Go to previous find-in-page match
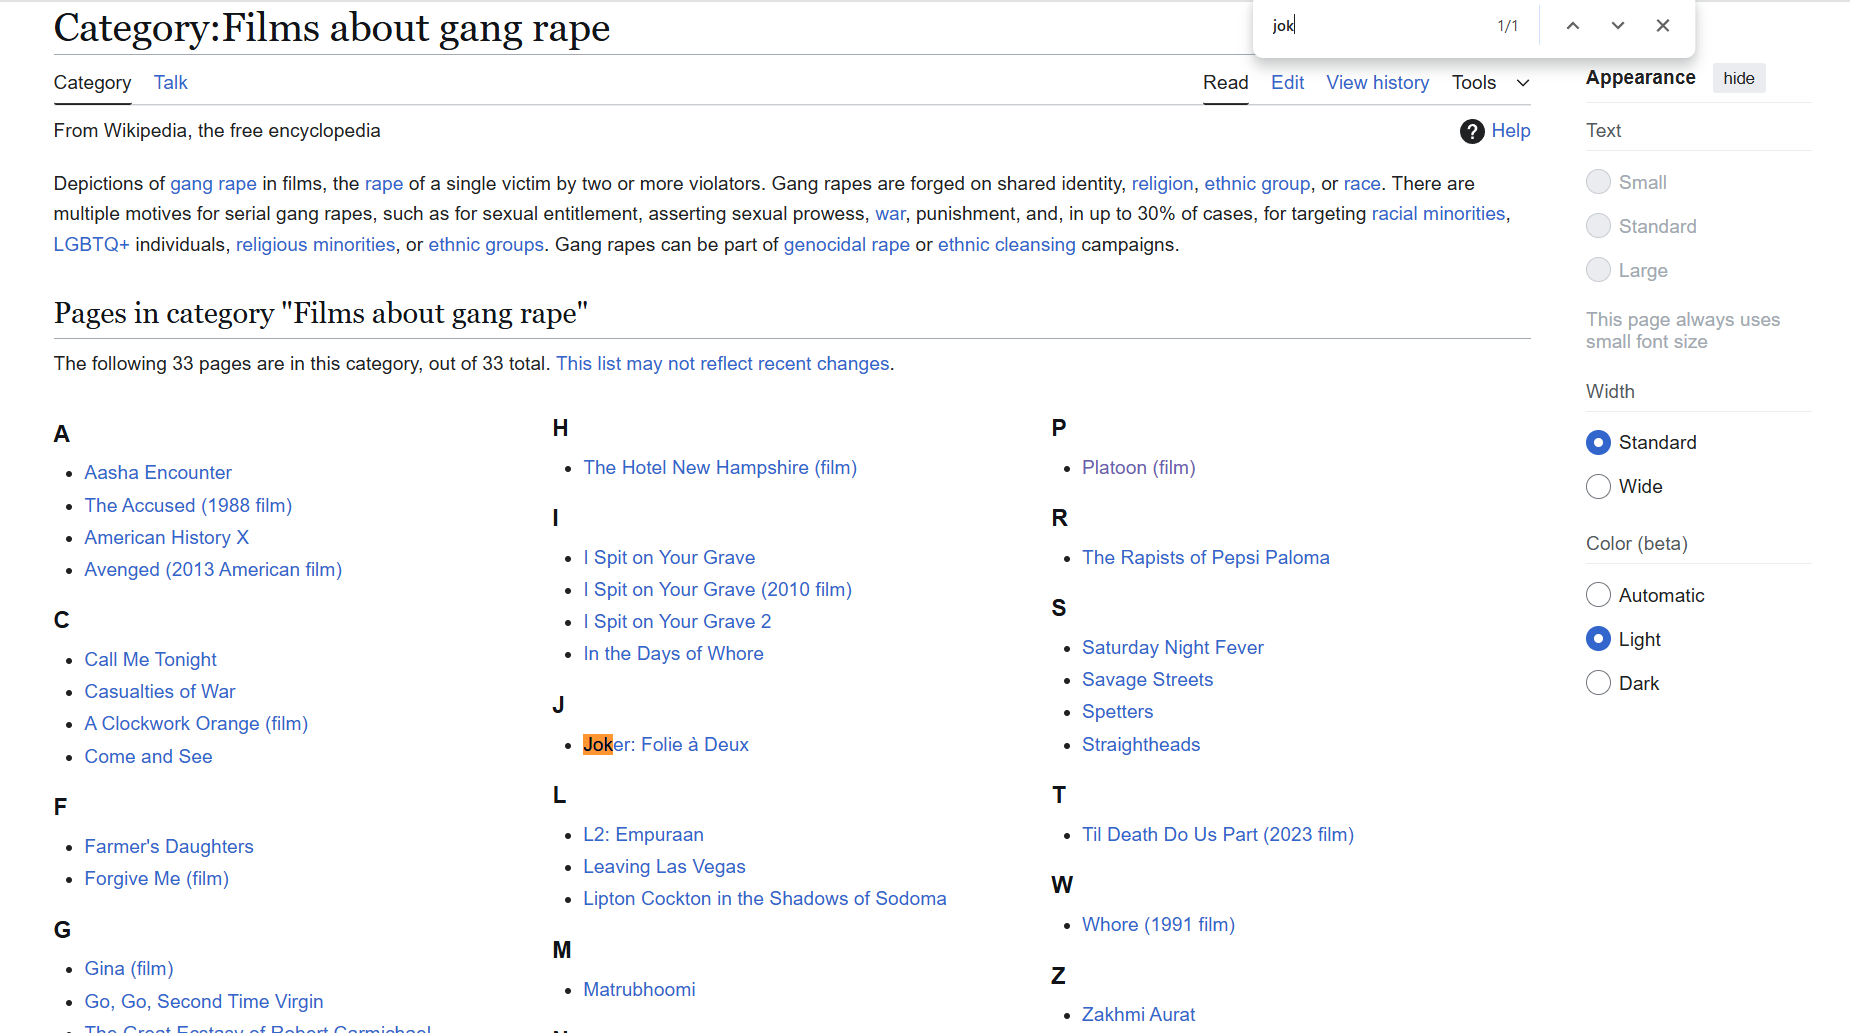 (x=1572, y=26)
